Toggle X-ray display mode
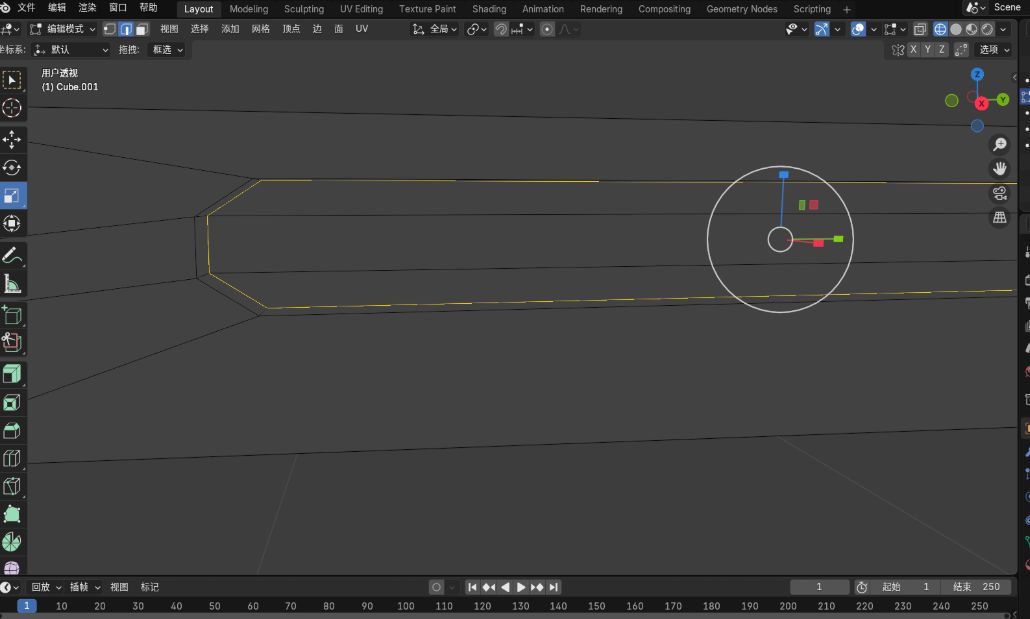The image size is (1030, 619). point(920,29)
